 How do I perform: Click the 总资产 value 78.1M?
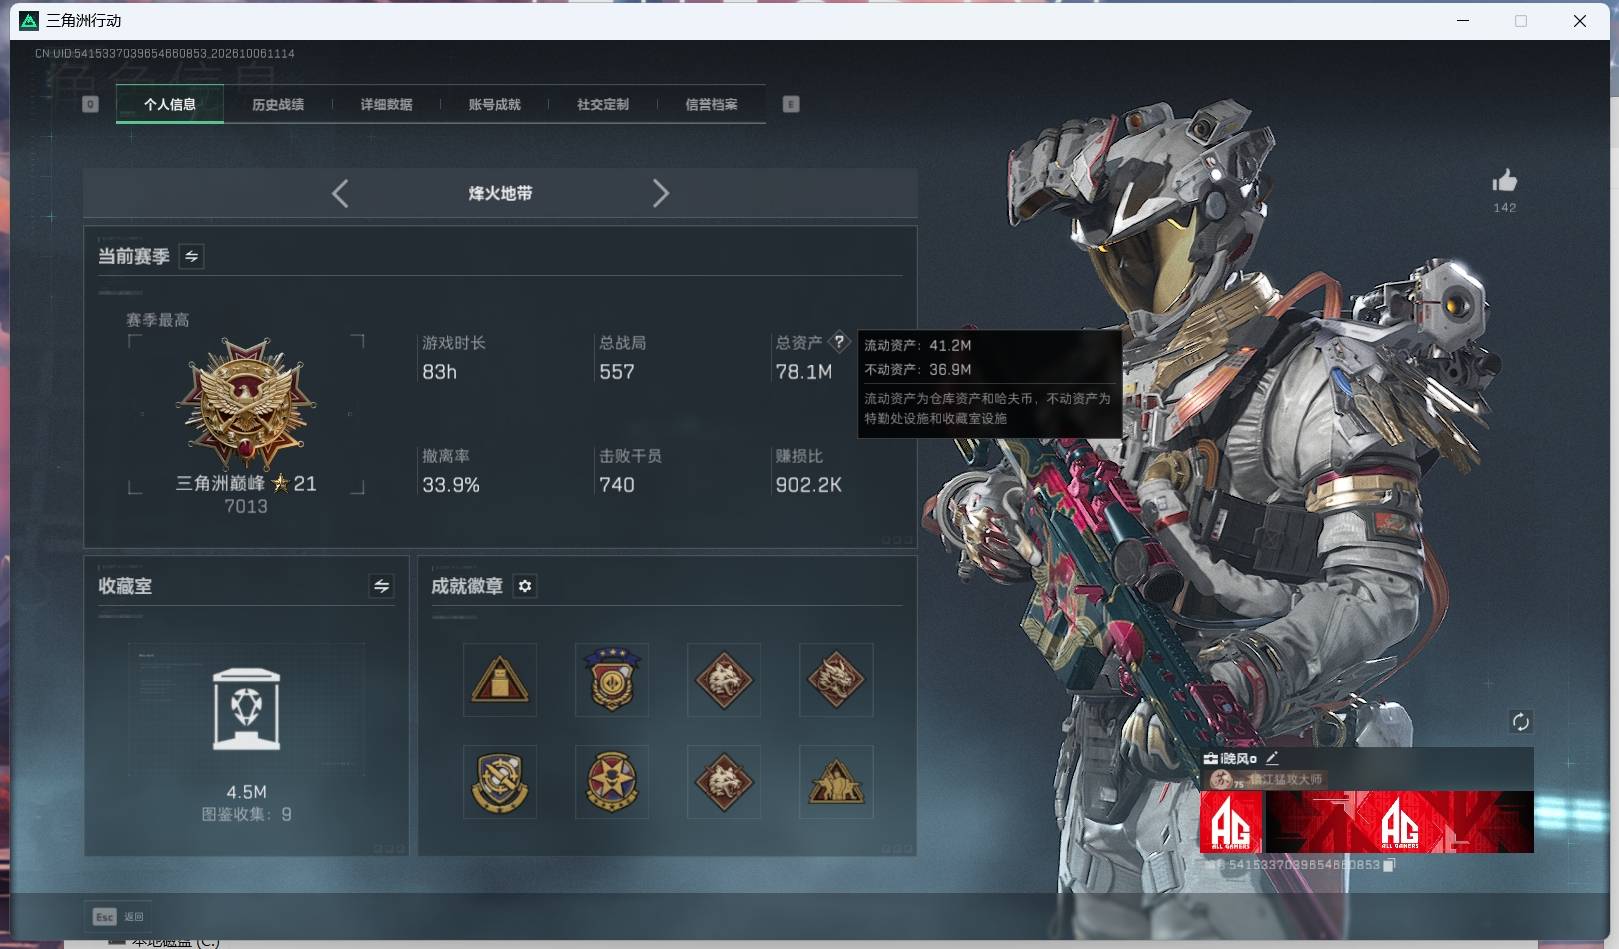[x=804, y=372]
